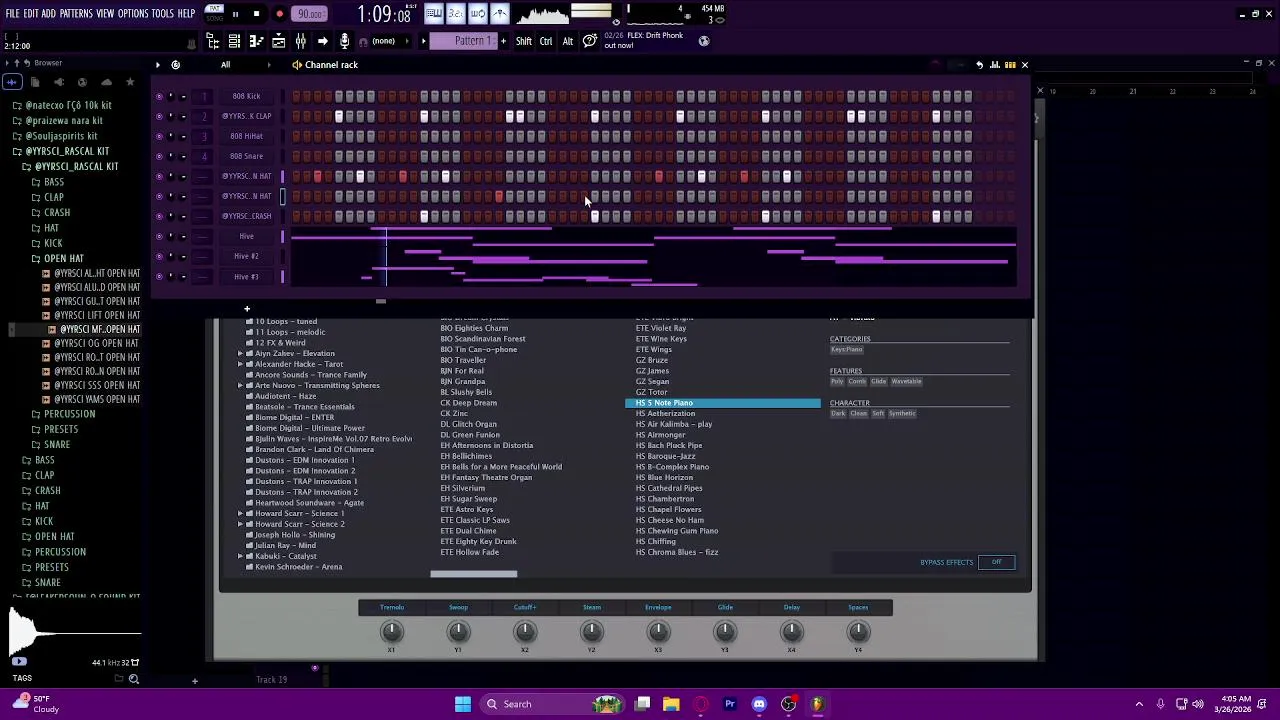This screenshot has height=720, width=1280.
Task: Click the microphone recording icon
Action: [344, 41]
